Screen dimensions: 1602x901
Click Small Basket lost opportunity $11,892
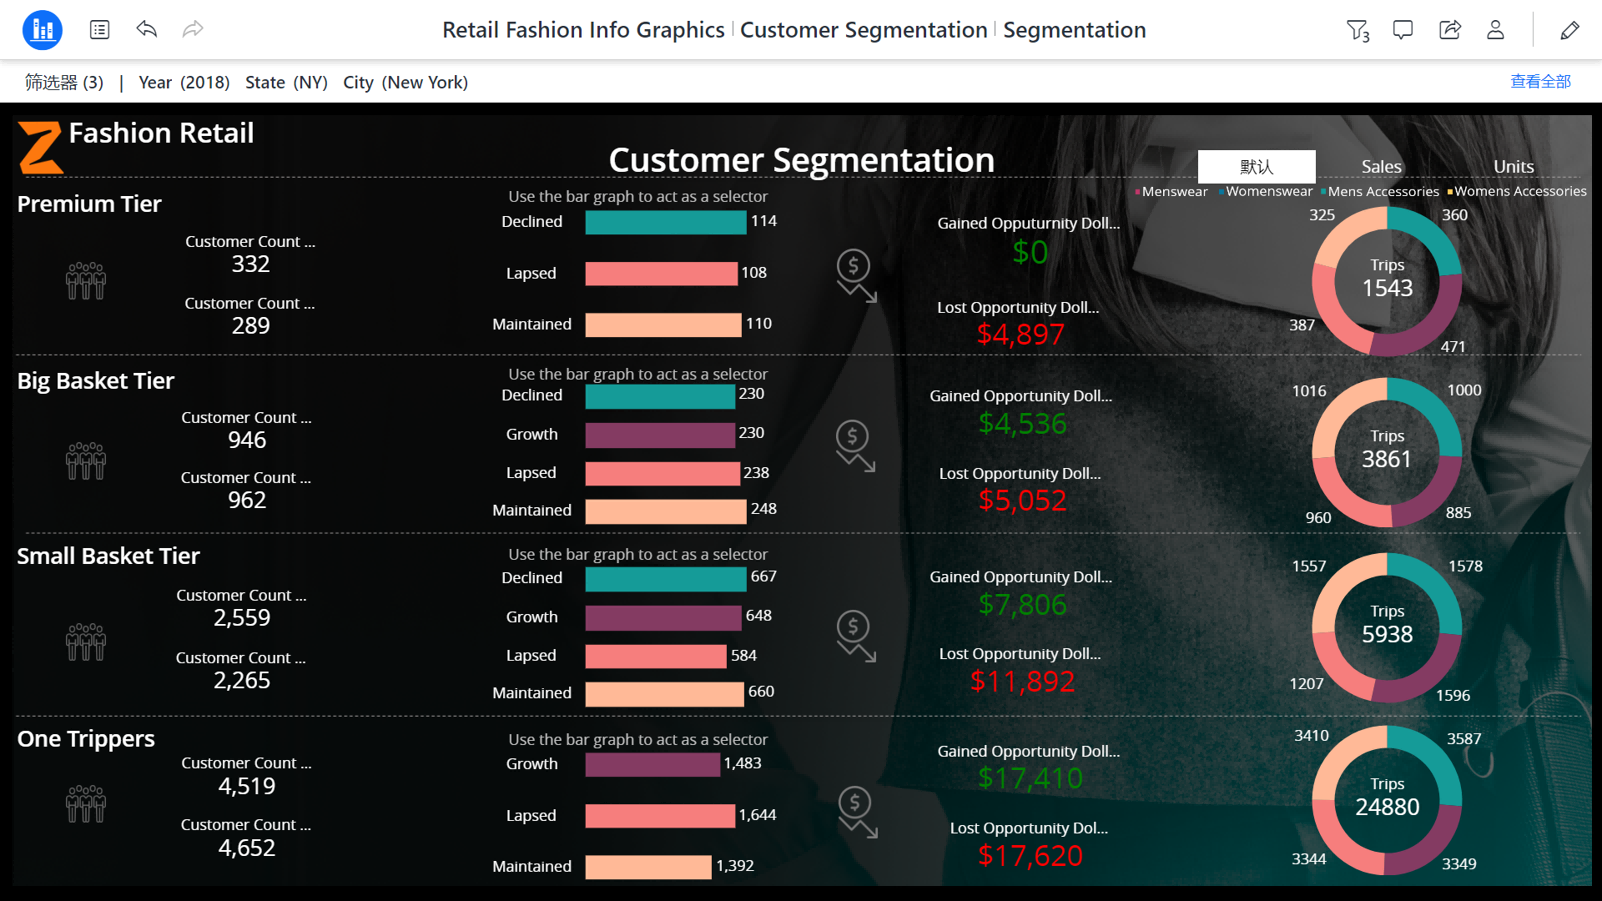(1023, 682)
